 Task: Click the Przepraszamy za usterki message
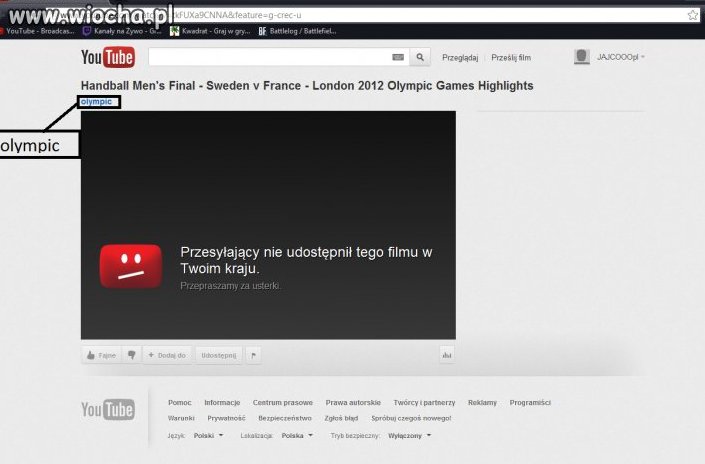pyautogui.click(x=231, y=286)
